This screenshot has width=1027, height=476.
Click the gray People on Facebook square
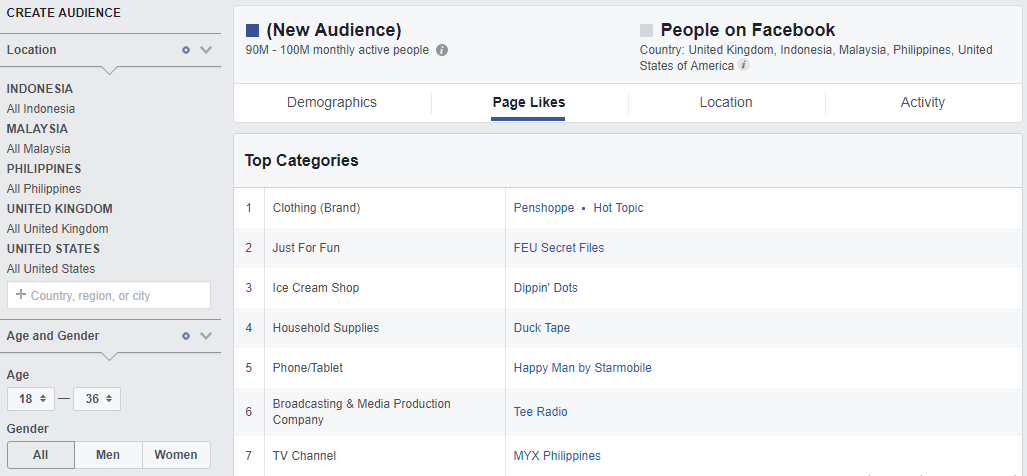pos(646,31)
